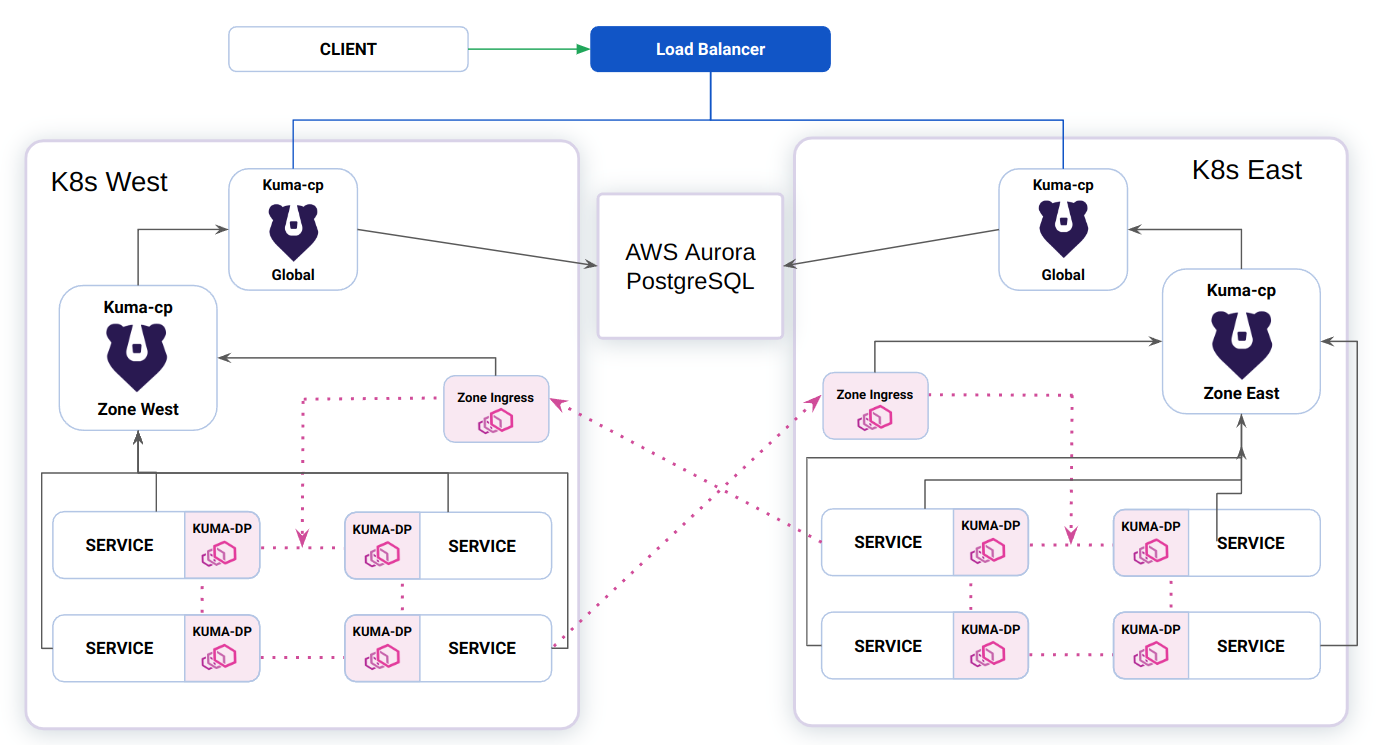Click the Zone Ingress dataplane icon in K8s West
This screenshot has height=745, width=1377.
click(494, 420)
